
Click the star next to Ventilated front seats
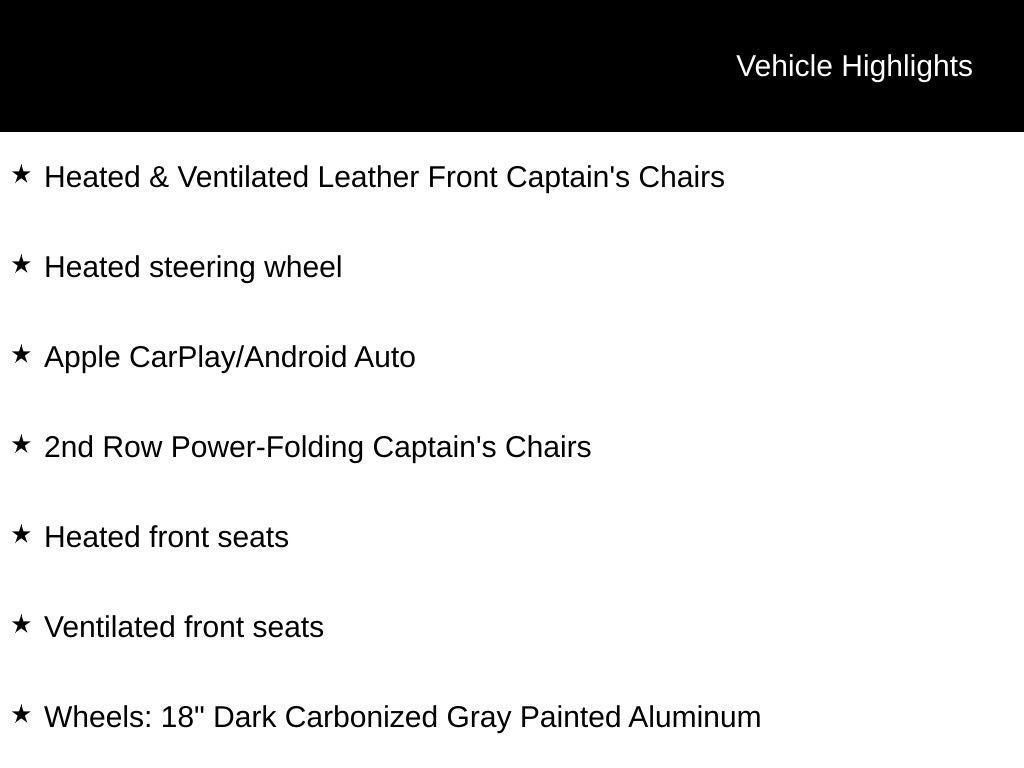tap(21, 625)
